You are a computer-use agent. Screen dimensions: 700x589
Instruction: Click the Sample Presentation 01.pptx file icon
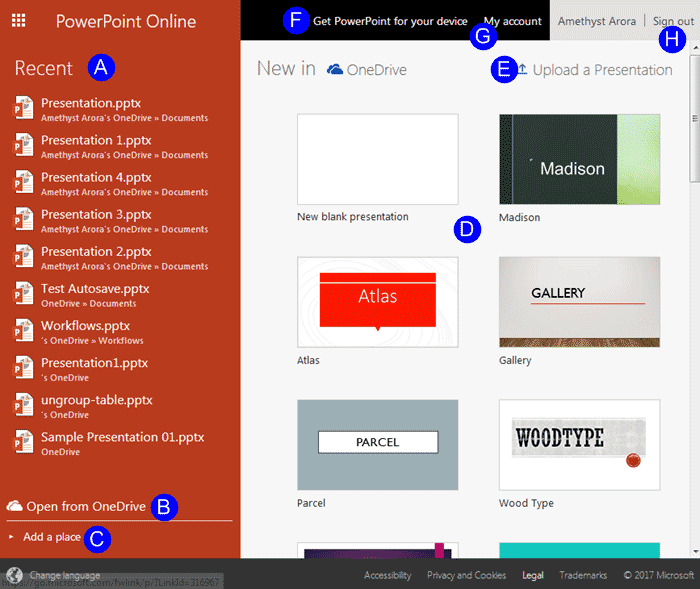click(x=23, y=442)
